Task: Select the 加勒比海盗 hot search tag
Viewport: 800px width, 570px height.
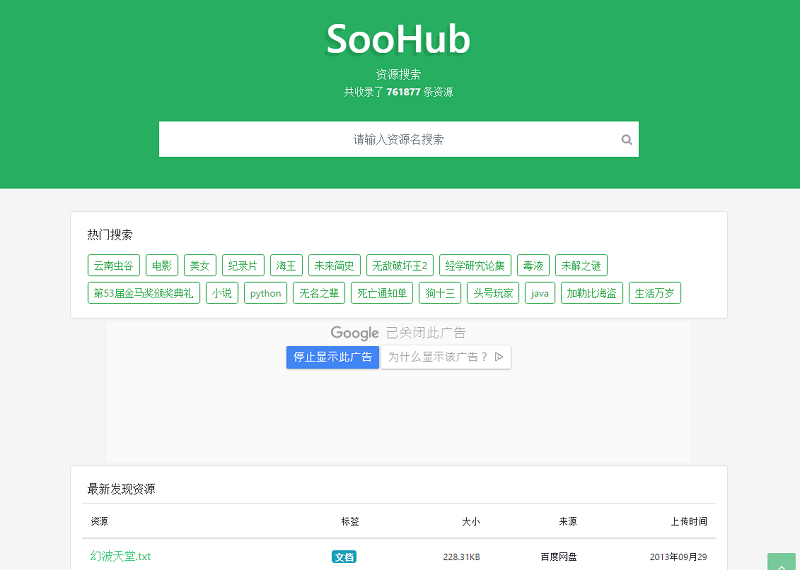Action: pyautogui.click(x=592, y=293)
